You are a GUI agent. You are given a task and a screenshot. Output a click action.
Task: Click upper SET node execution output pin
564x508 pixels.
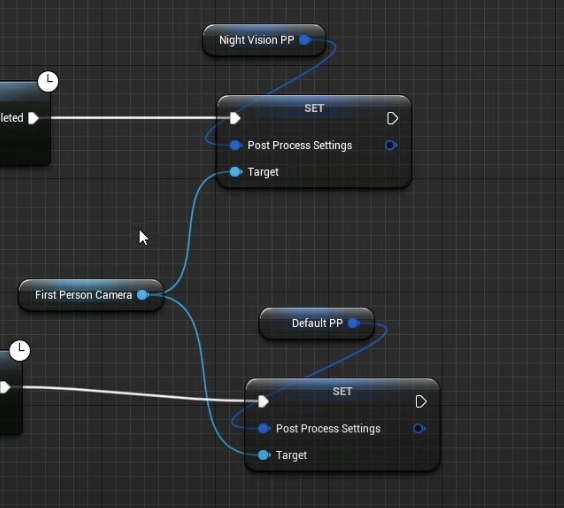click(392, 118)
